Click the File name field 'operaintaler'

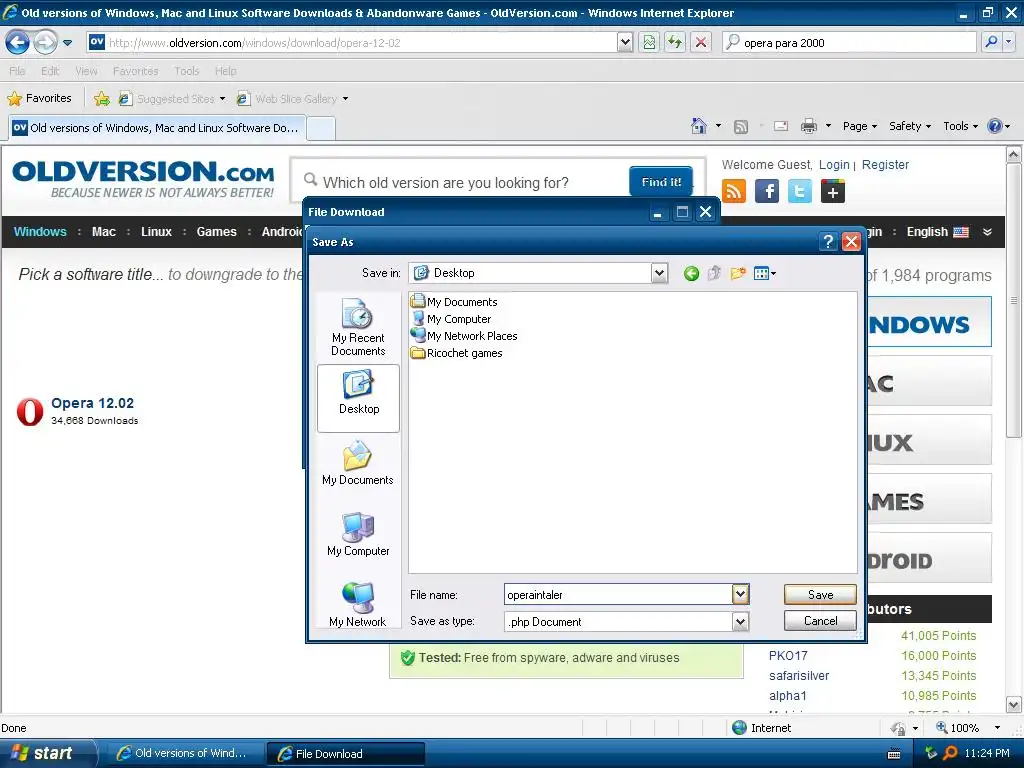[619, 594]
